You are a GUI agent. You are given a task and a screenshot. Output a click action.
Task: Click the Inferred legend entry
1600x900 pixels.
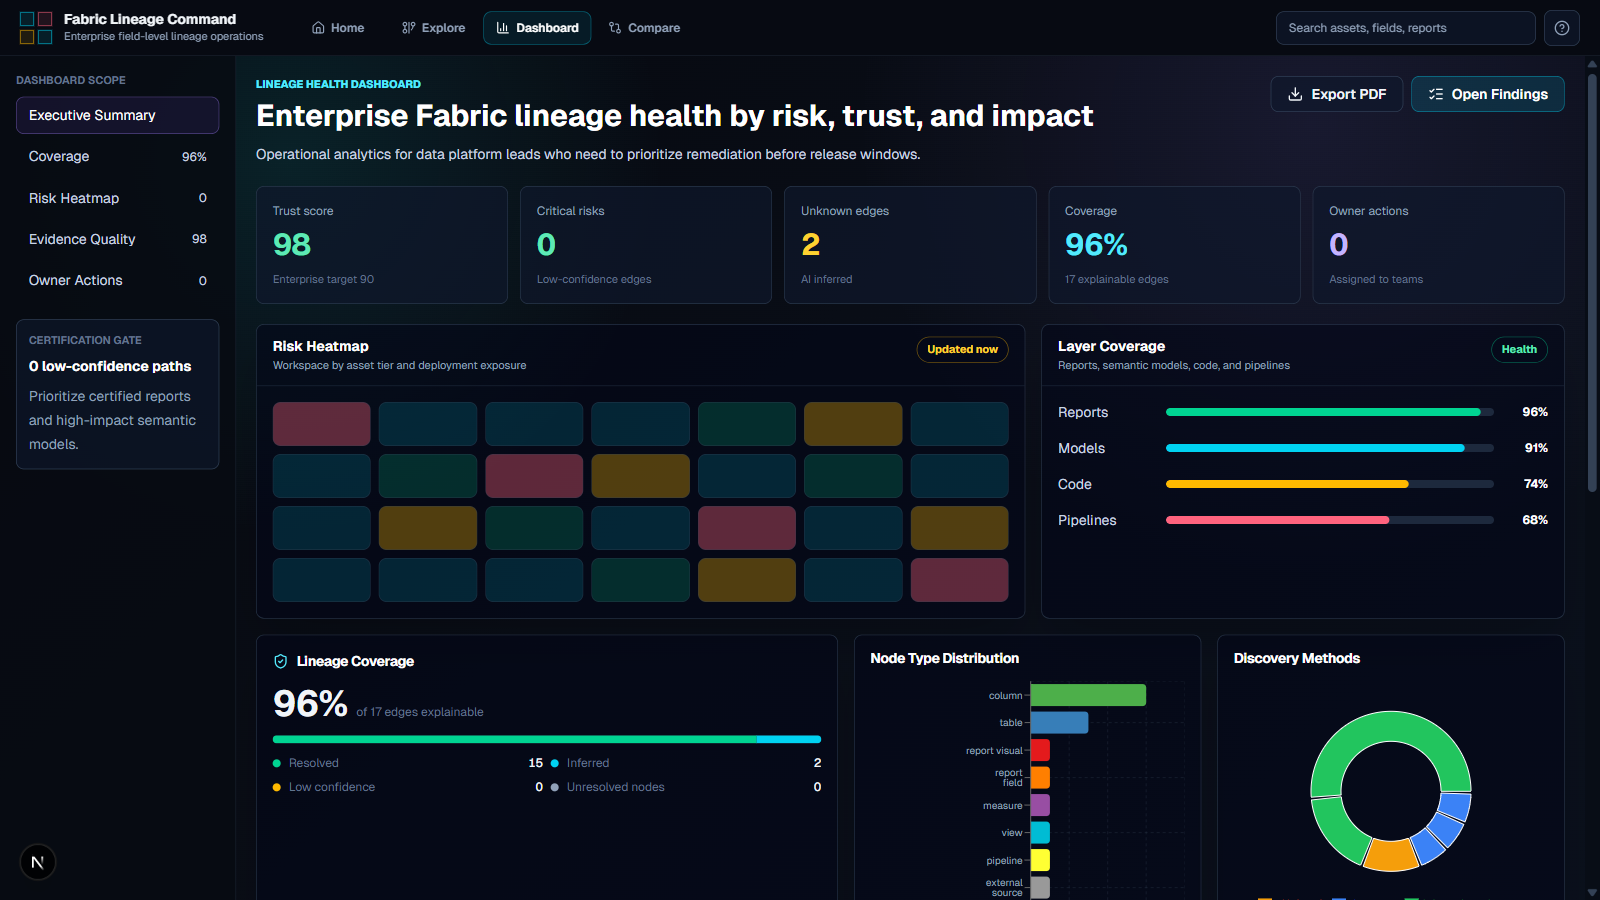[686, 763]
